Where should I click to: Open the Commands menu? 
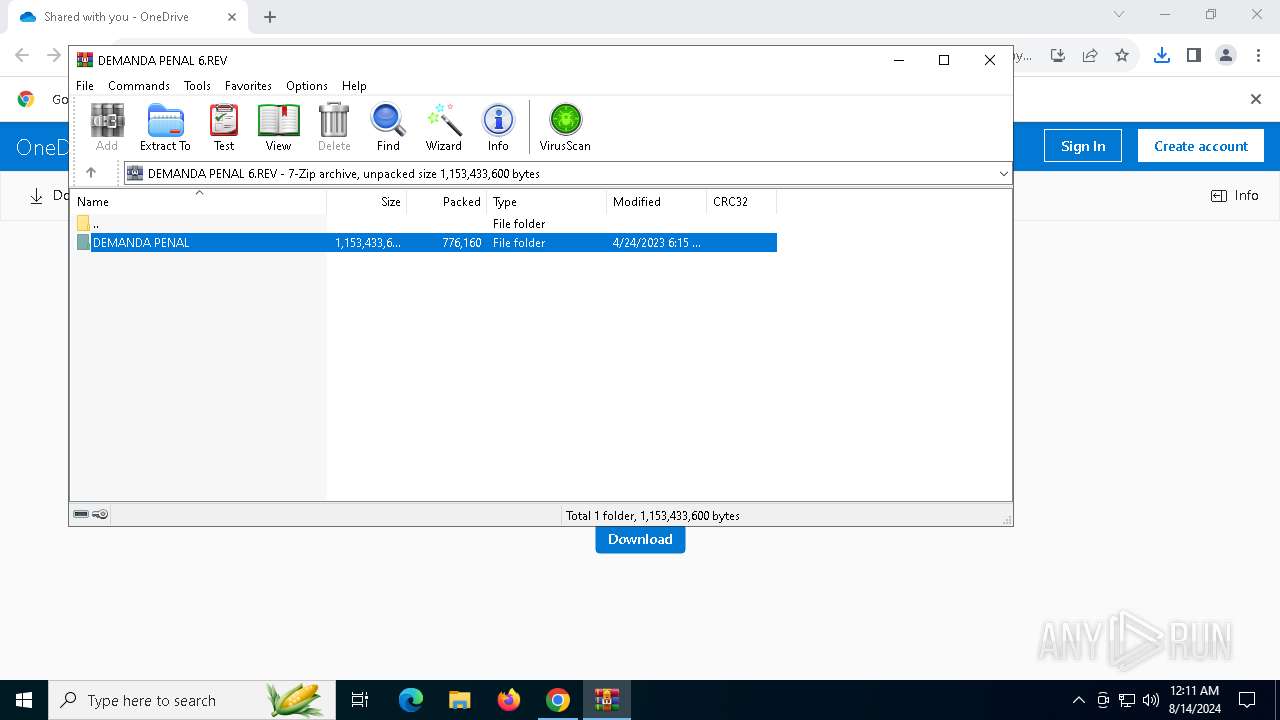click(x=139, y=86)
